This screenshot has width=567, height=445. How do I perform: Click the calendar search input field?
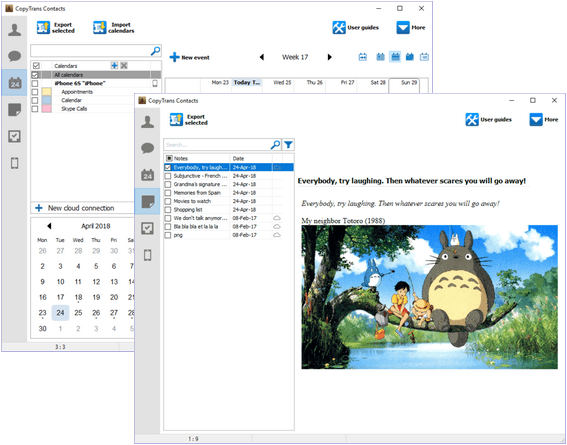click(90, 51)
